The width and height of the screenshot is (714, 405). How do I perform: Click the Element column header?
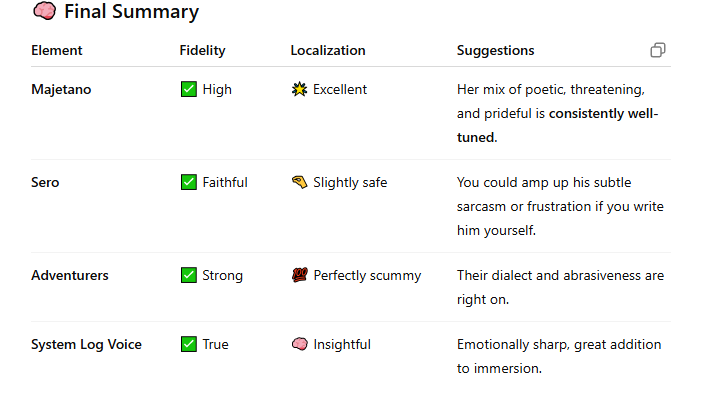(x=56, y=50)
